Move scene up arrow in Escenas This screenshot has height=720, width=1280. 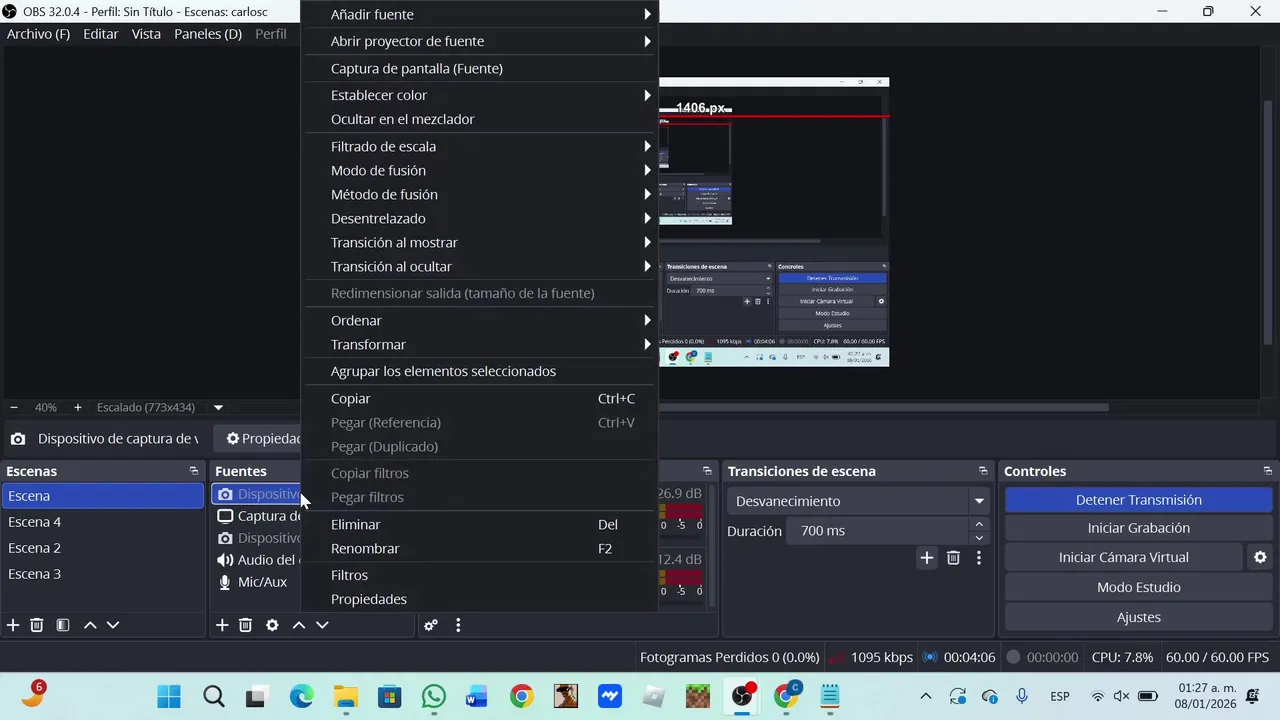tap(90, 625)
